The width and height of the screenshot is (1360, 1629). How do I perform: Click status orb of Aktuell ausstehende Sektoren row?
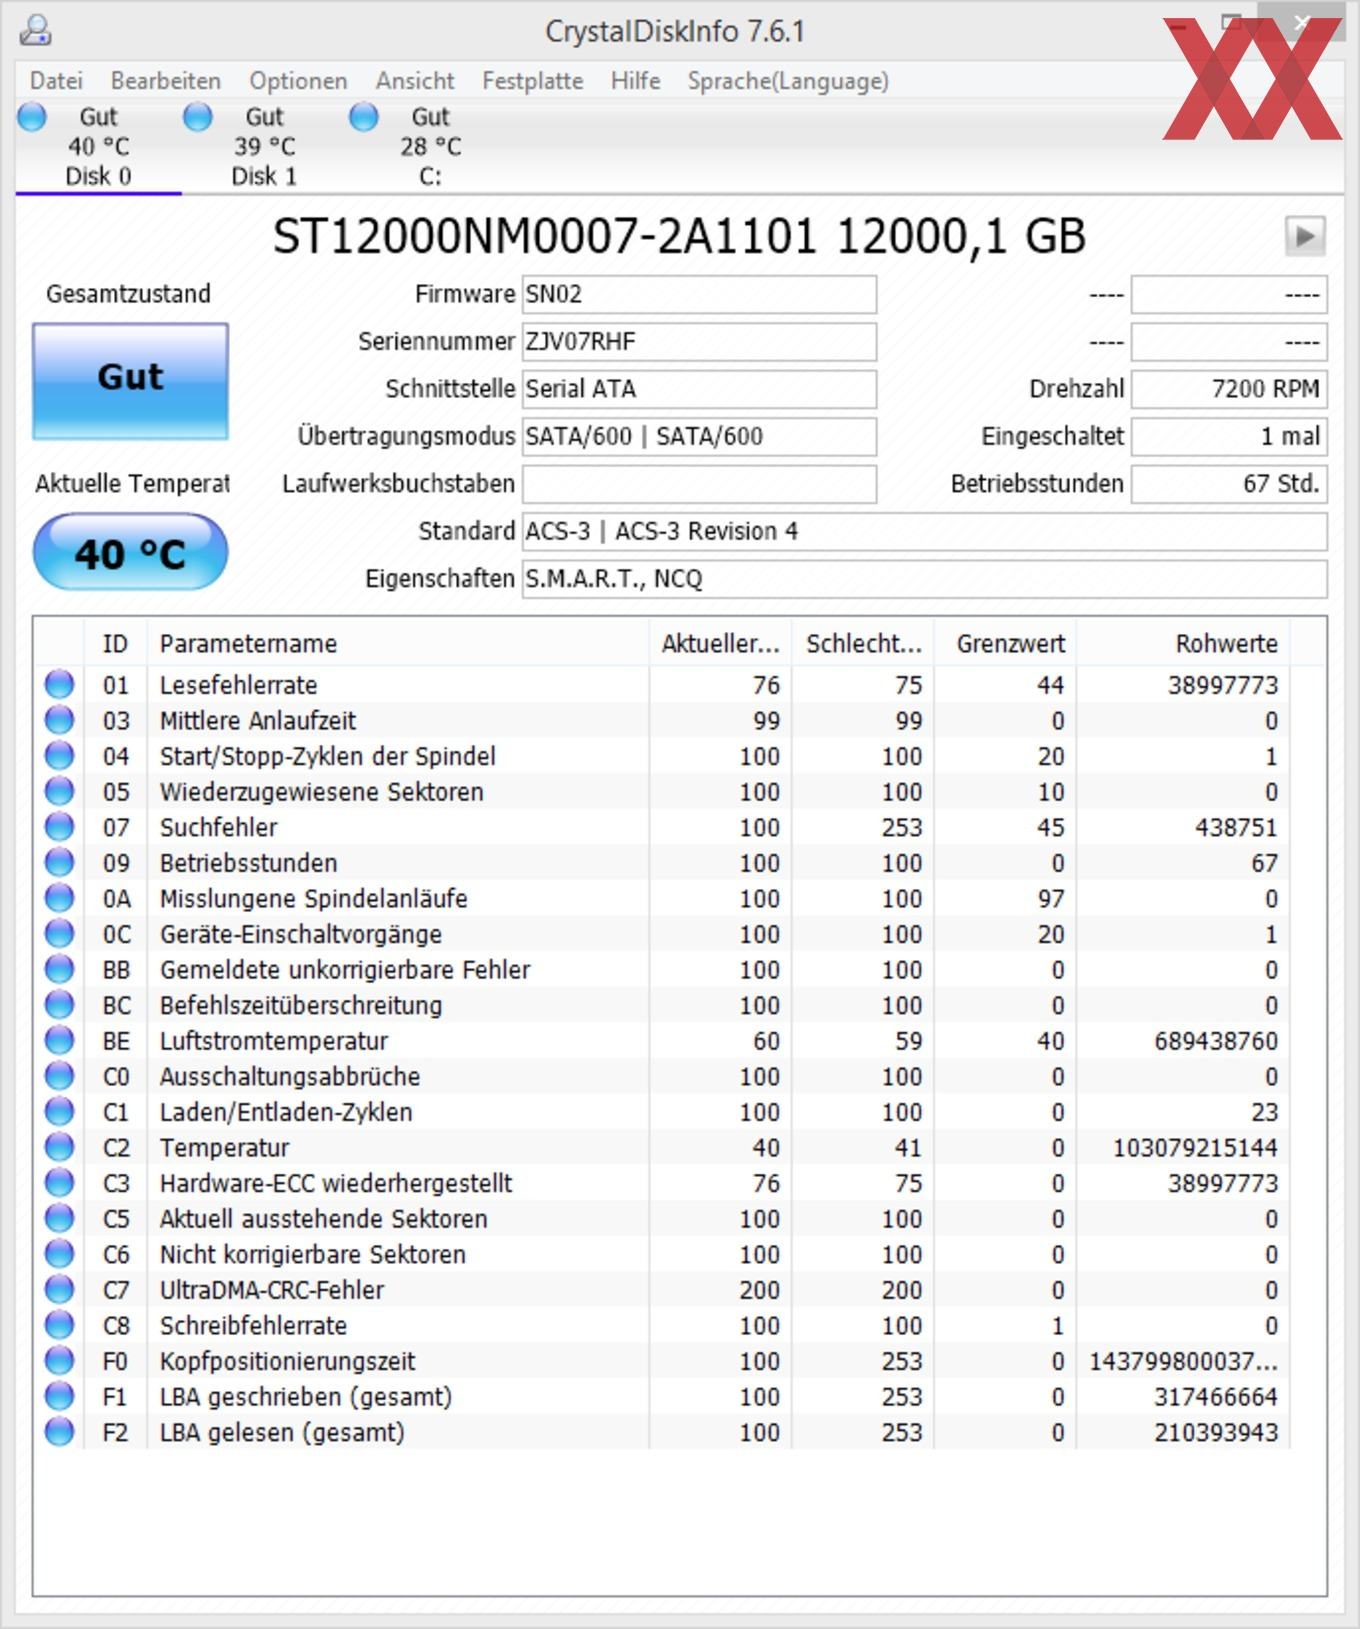click(60, 1219)
